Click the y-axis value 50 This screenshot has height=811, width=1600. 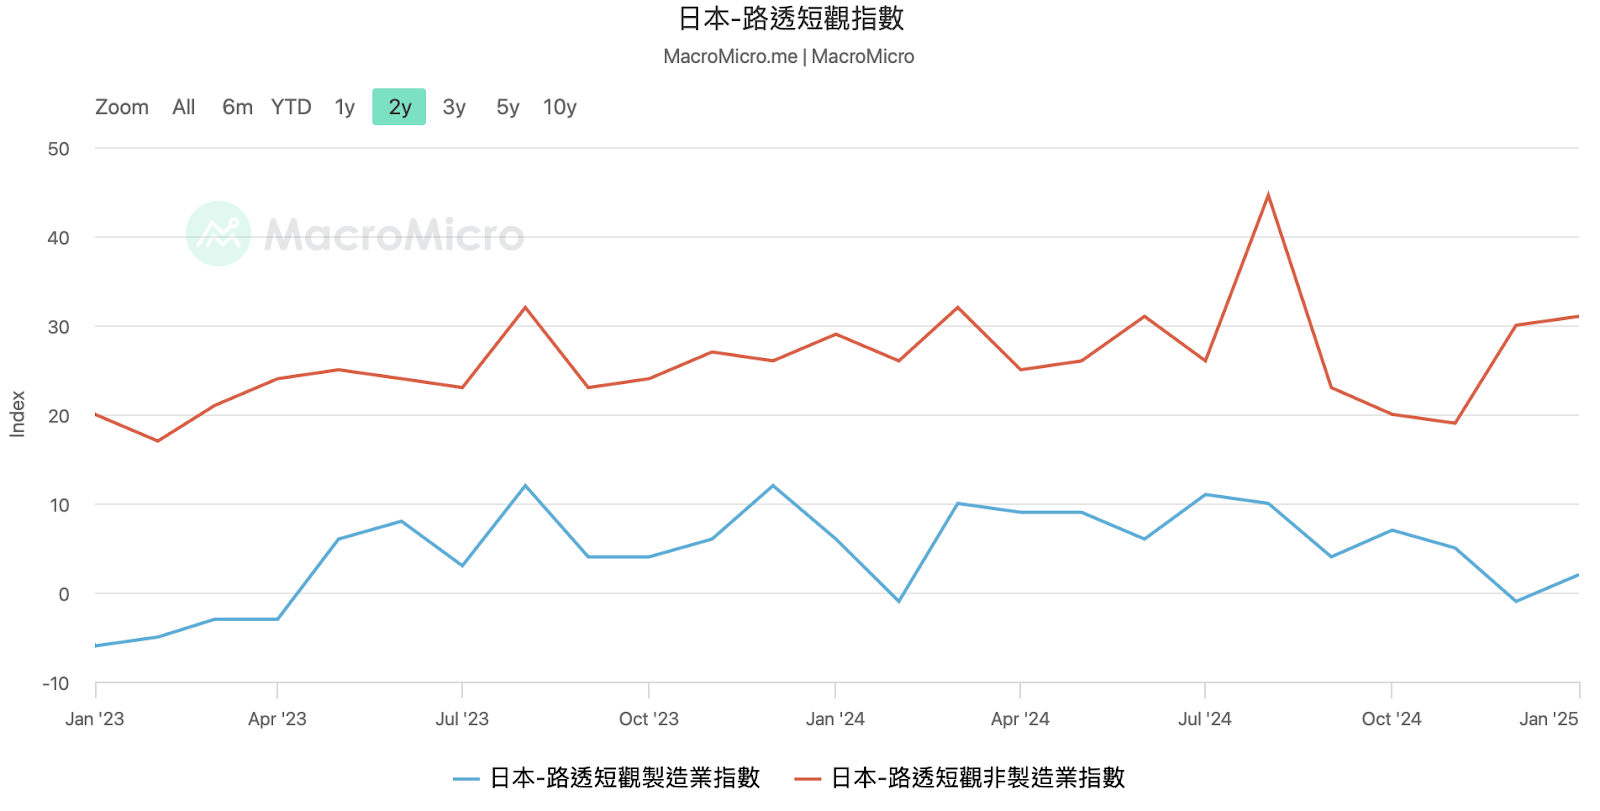point(59,149)
